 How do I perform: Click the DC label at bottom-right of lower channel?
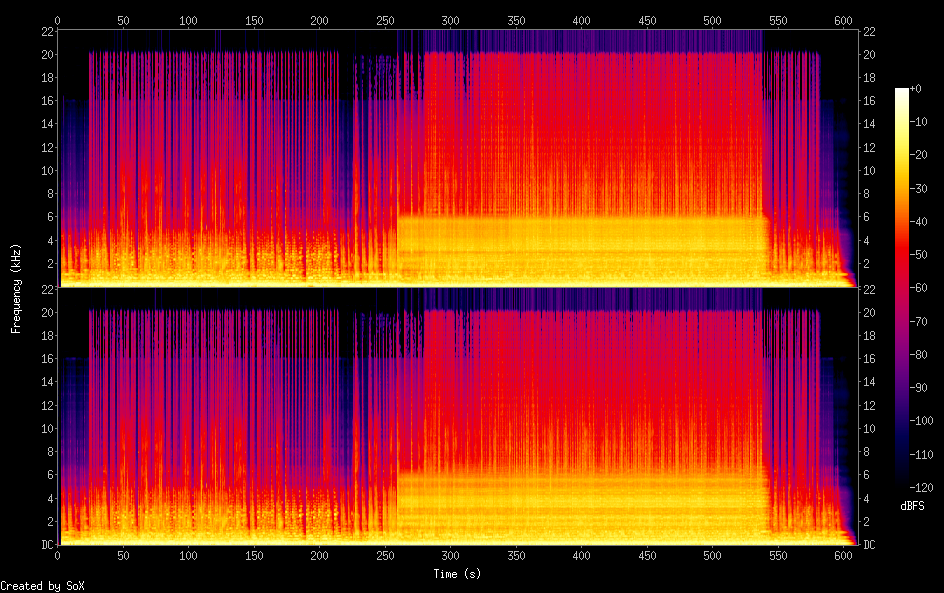click(x=870, y=545)
